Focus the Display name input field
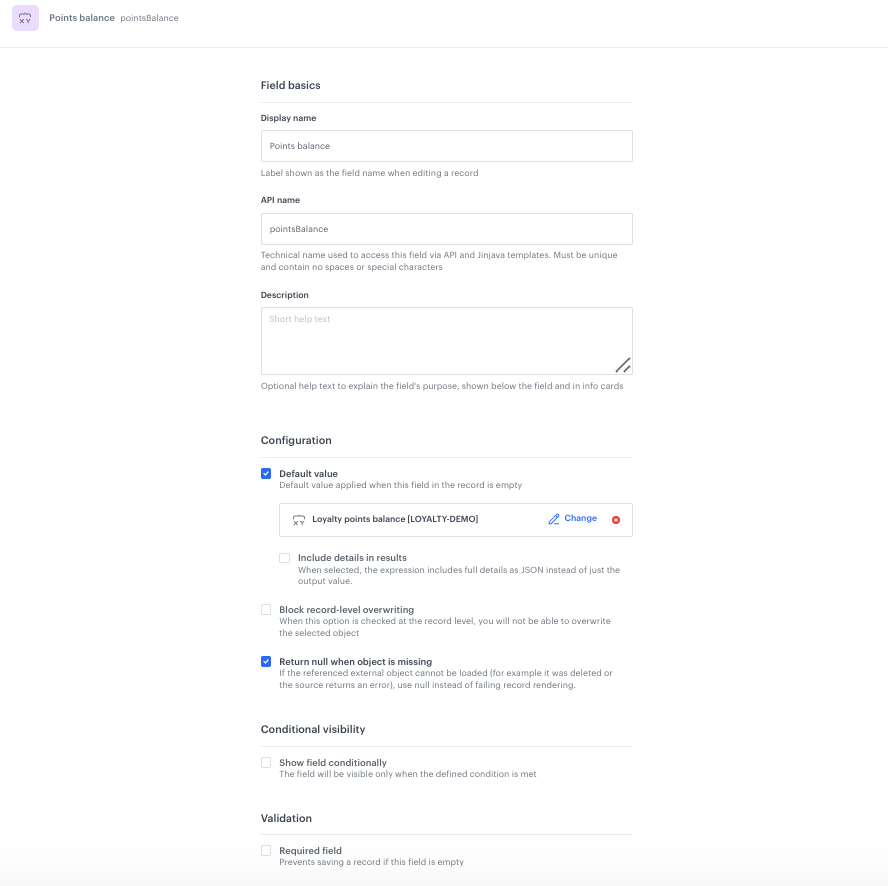888x886 pixels. pos(446,146)
